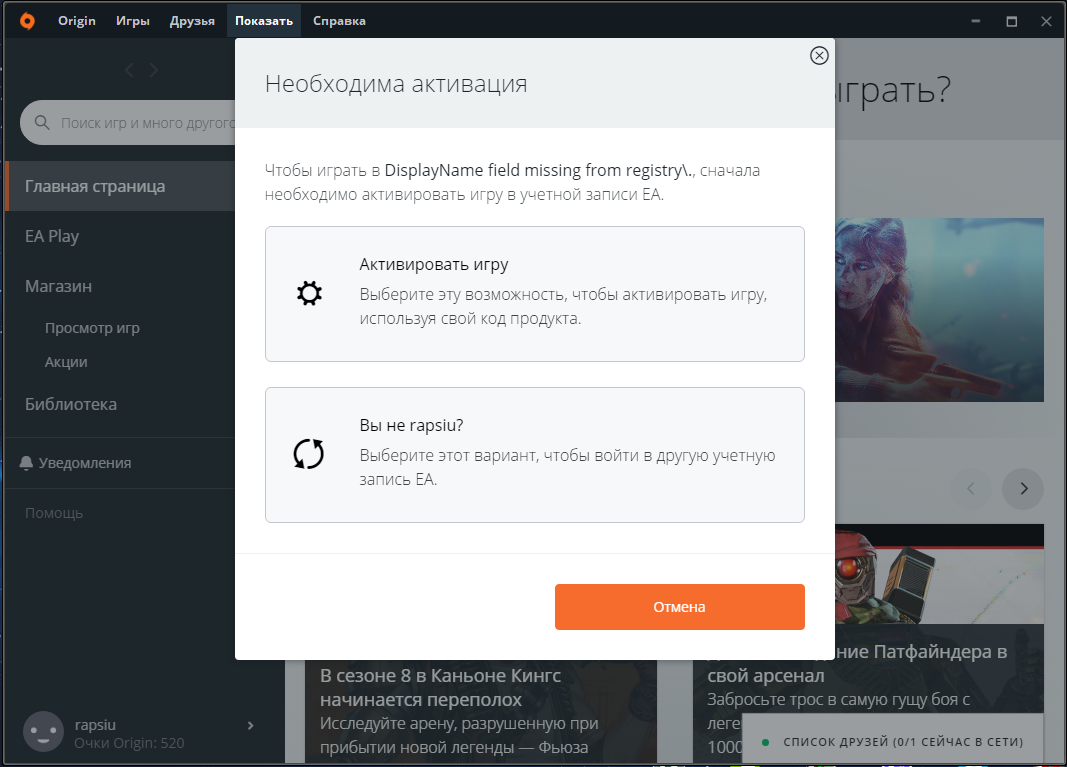The image size is (1067, 767).
Task: Open the Показать menu
Action: (264, 21)
